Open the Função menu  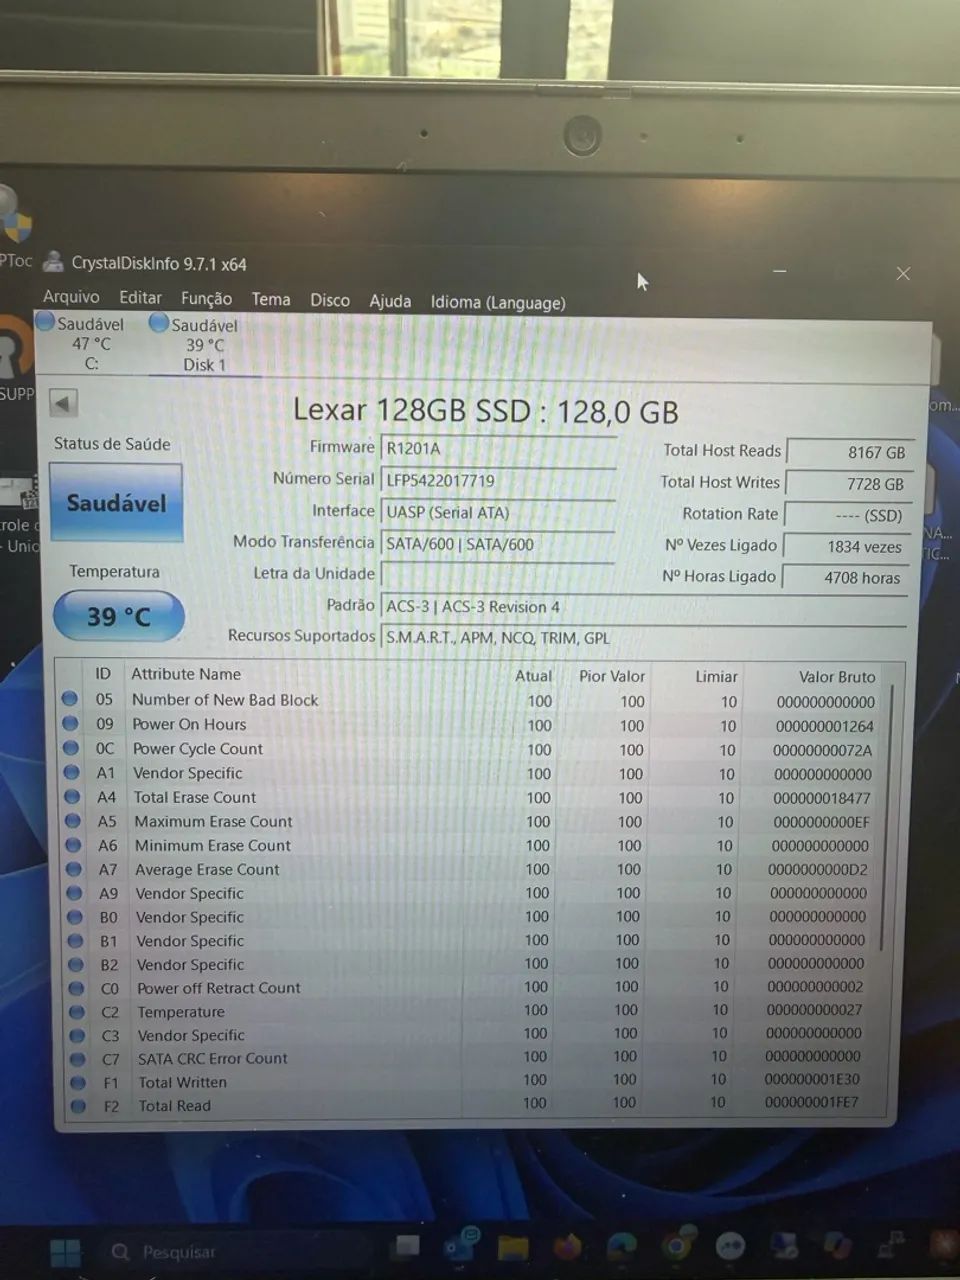[x=206, y=299]
